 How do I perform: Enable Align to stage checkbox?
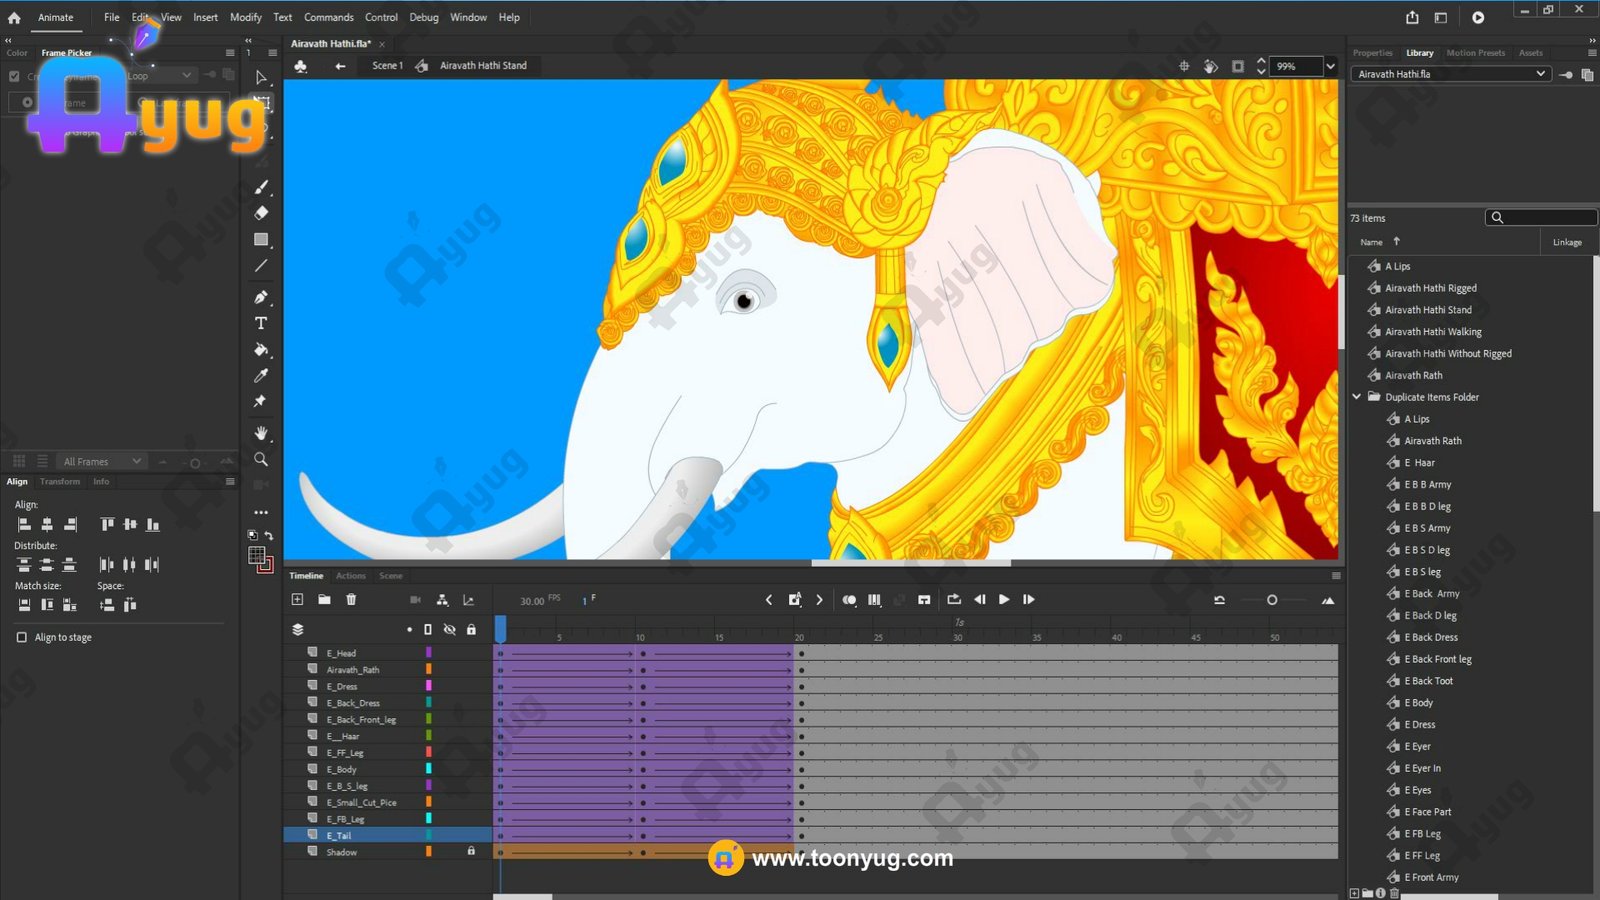point(22,637)
